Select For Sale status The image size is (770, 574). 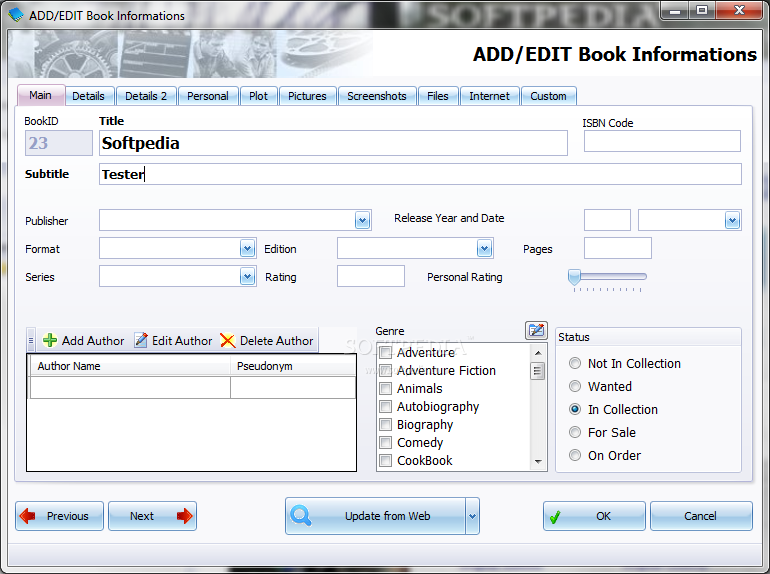(x=575, y=432)
